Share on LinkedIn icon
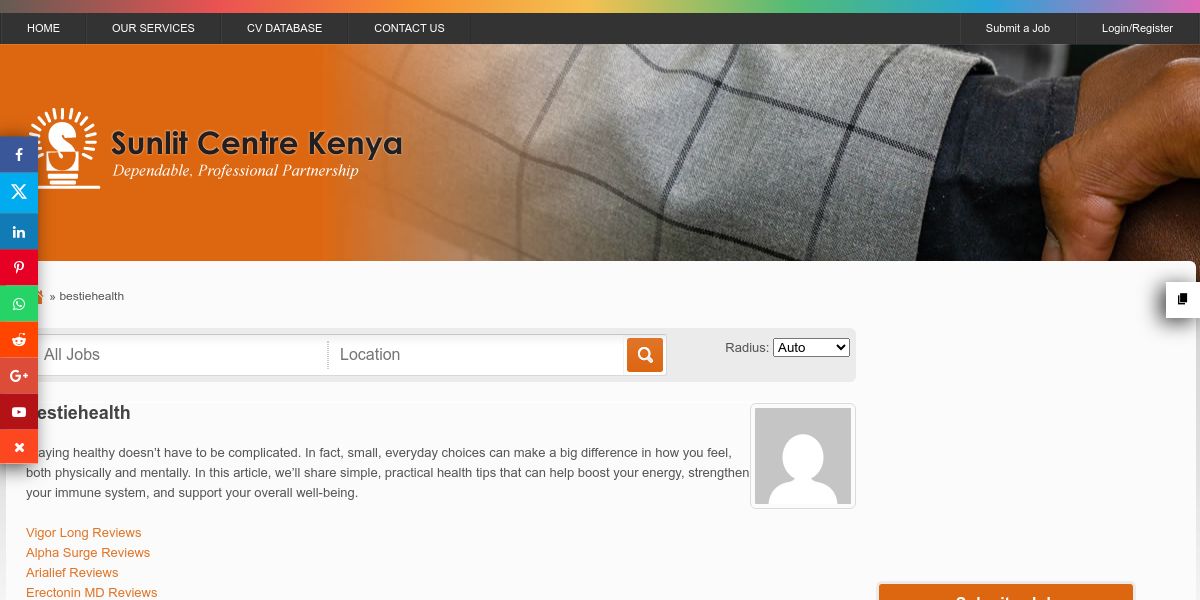This screenshot has width=1200, height=600. pyautogui.click(x=19, y=232)
